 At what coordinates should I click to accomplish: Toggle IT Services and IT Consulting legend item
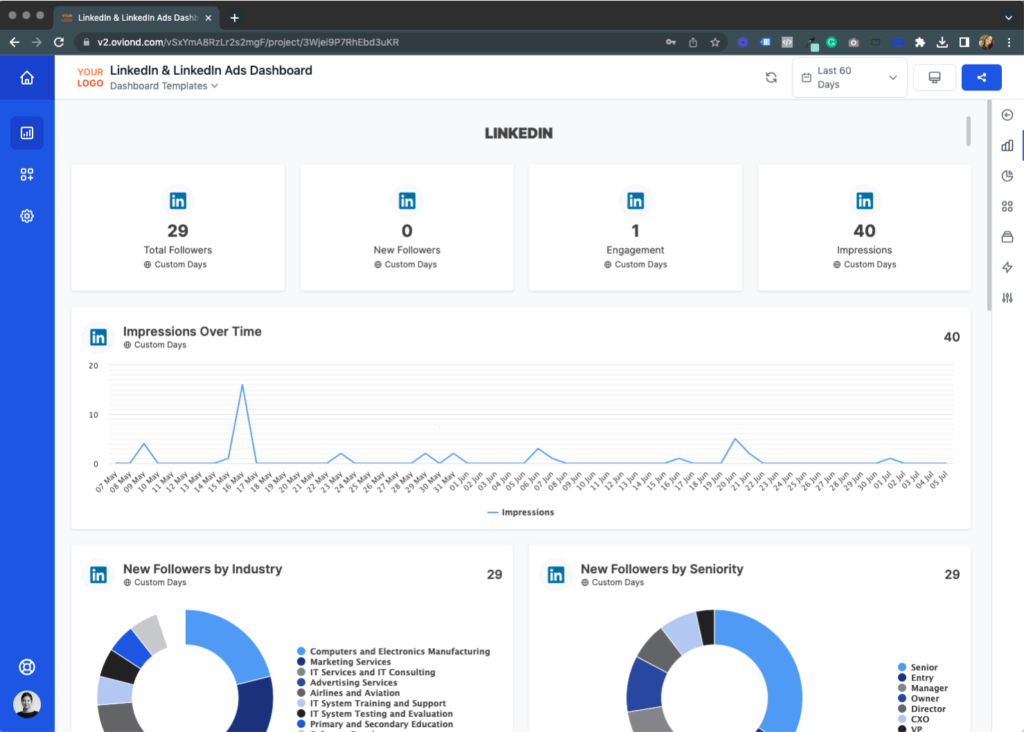tap(366, 673)
